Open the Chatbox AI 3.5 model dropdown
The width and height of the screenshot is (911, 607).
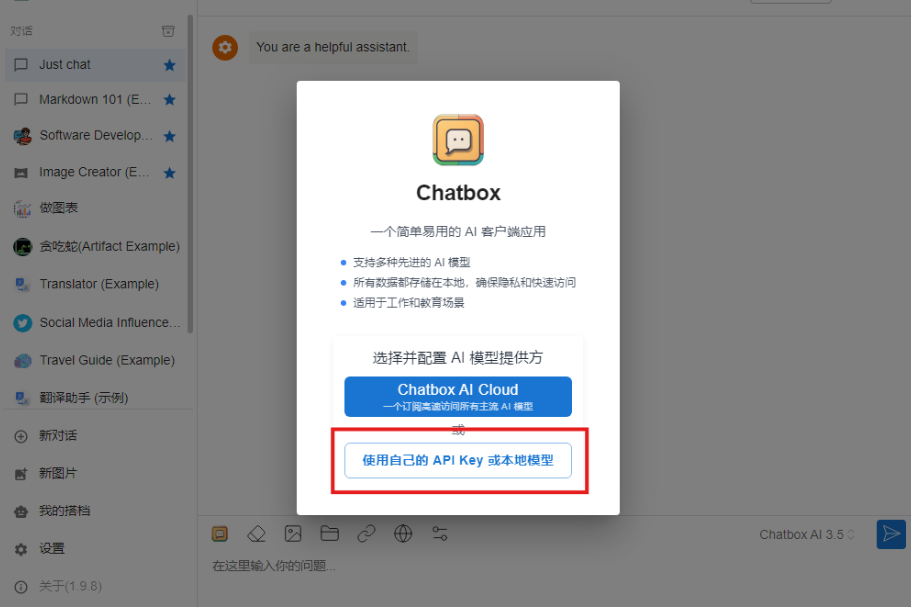click(x=806, y=534)
